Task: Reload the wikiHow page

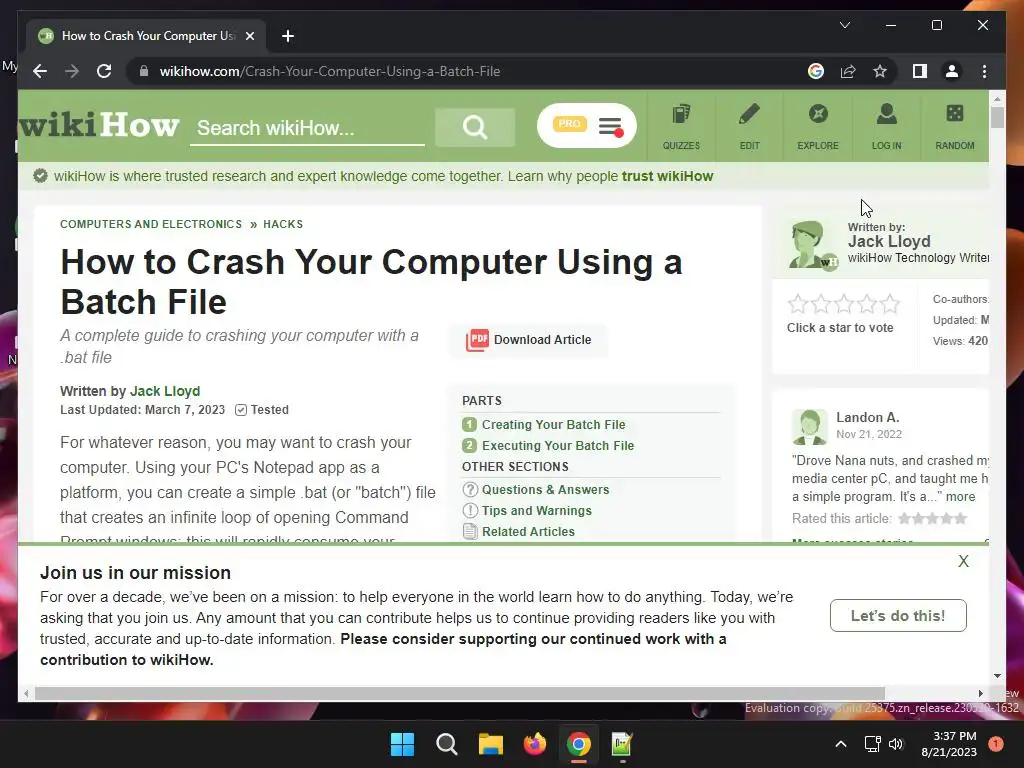Action: [104, 71]
